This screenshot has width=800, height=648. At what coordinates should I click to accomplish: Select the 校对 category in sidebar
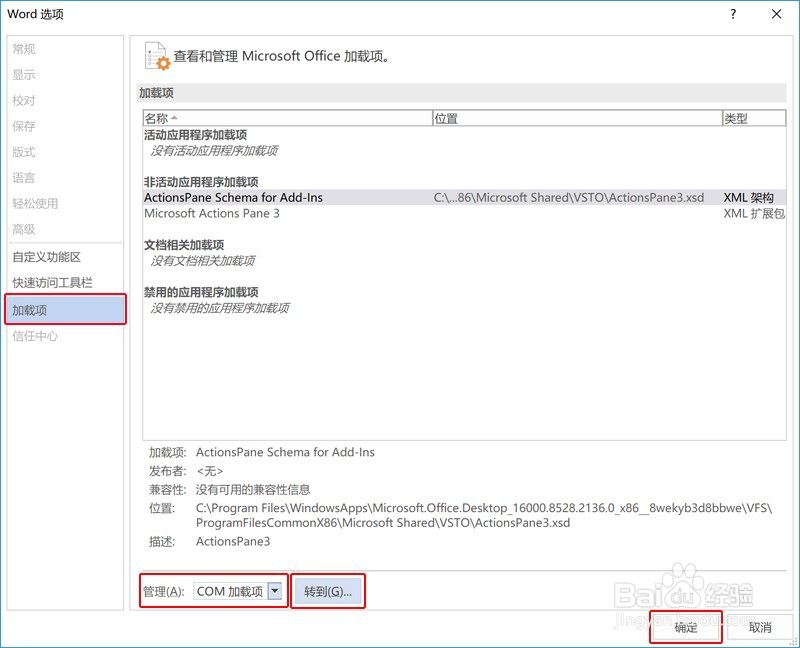coord(24,101)
